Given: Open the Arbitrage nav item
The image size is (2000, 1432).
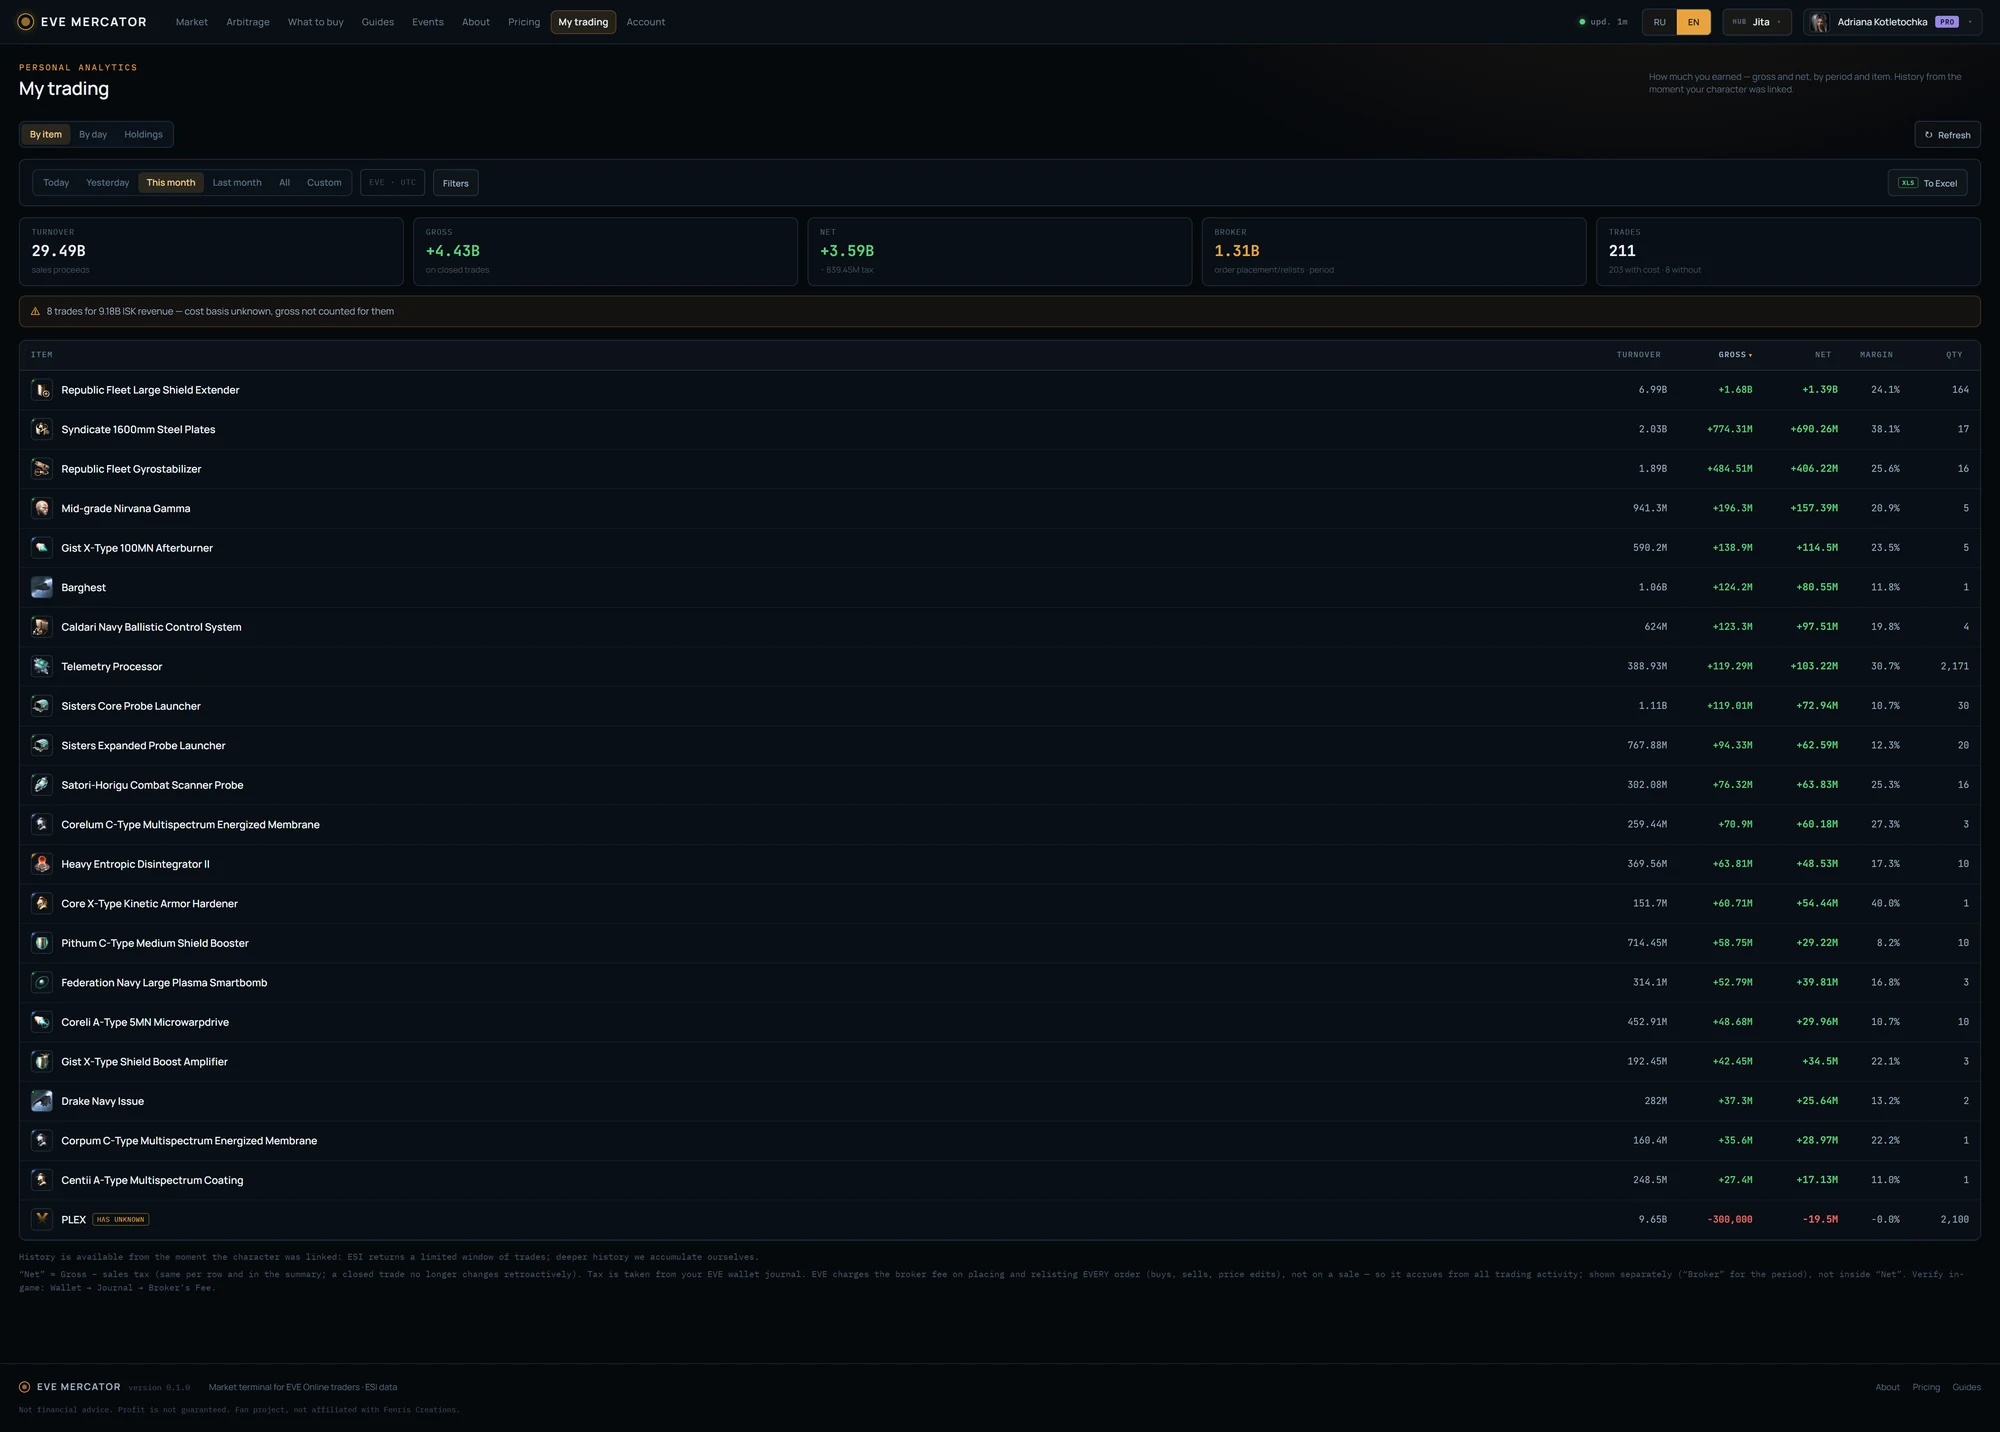Looking at the screenshot, I should coord(248,22).
